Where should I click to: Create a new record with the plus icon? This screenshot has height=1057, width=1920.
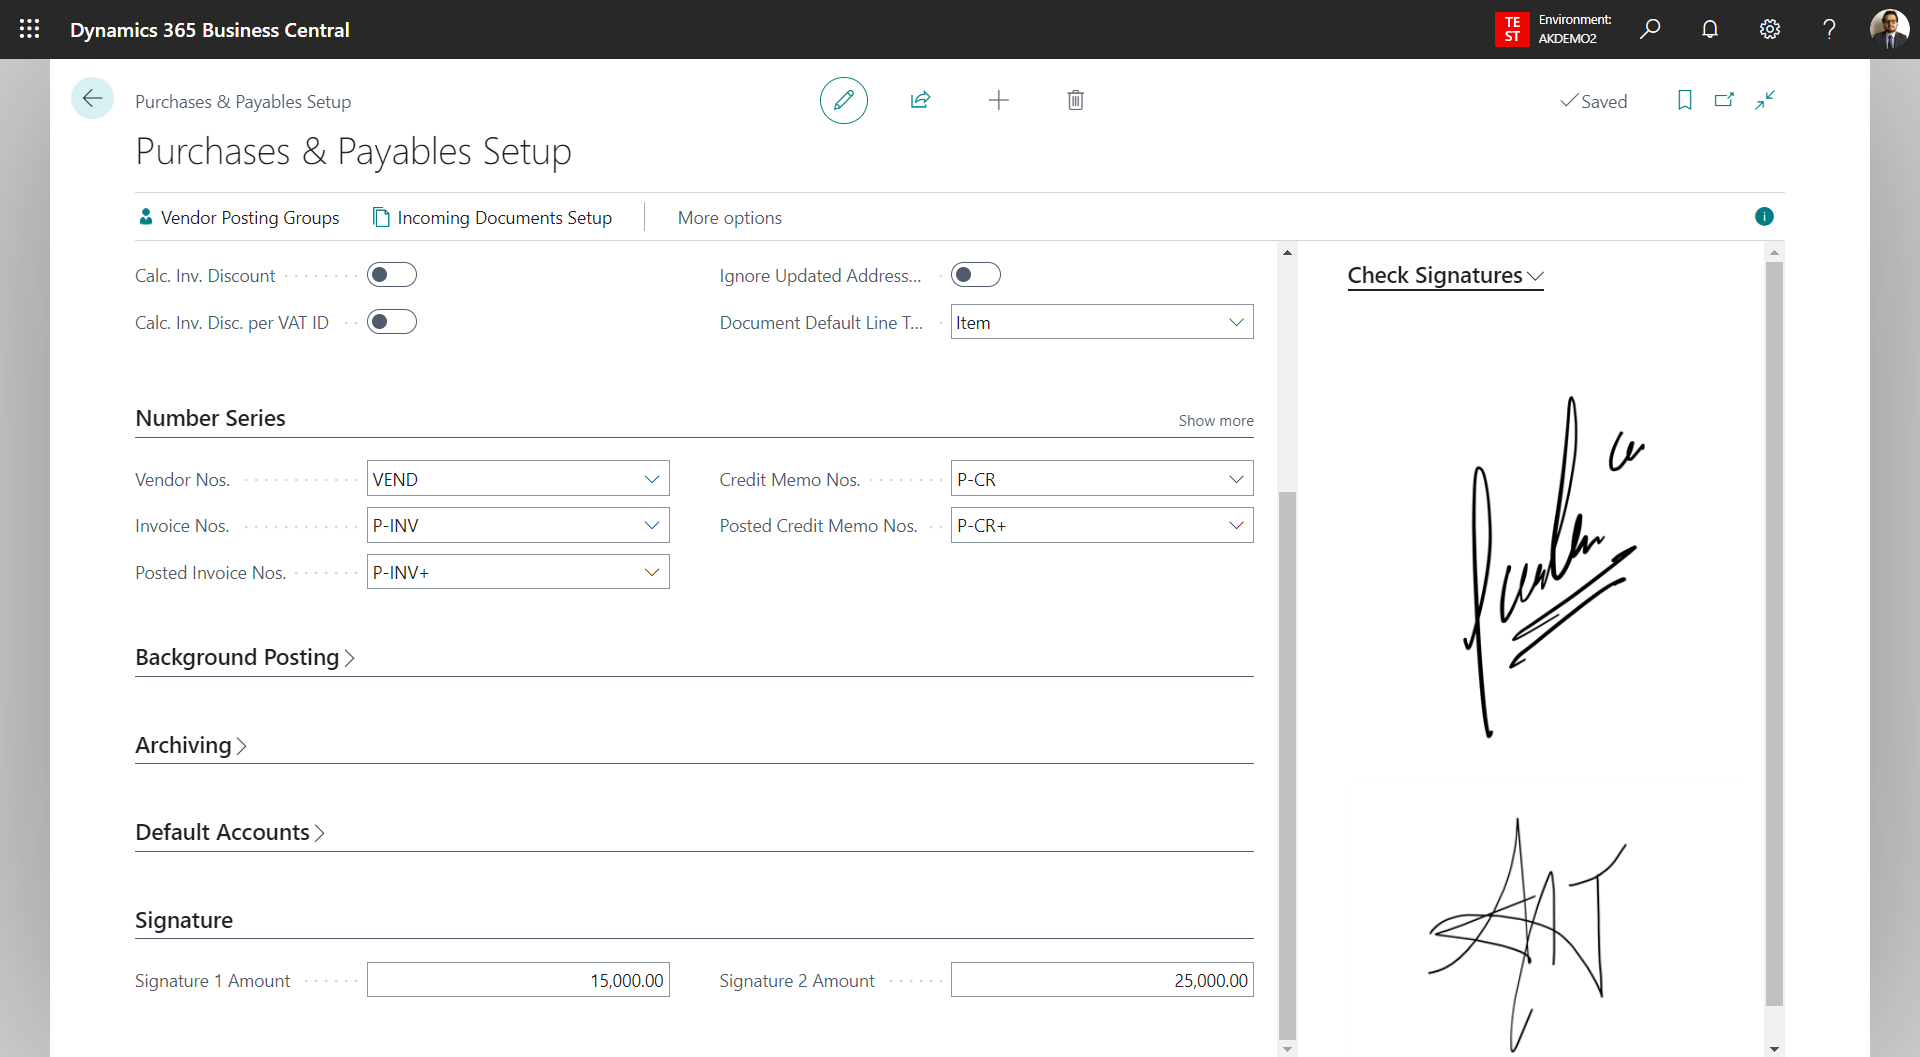(x=999, y=100)
